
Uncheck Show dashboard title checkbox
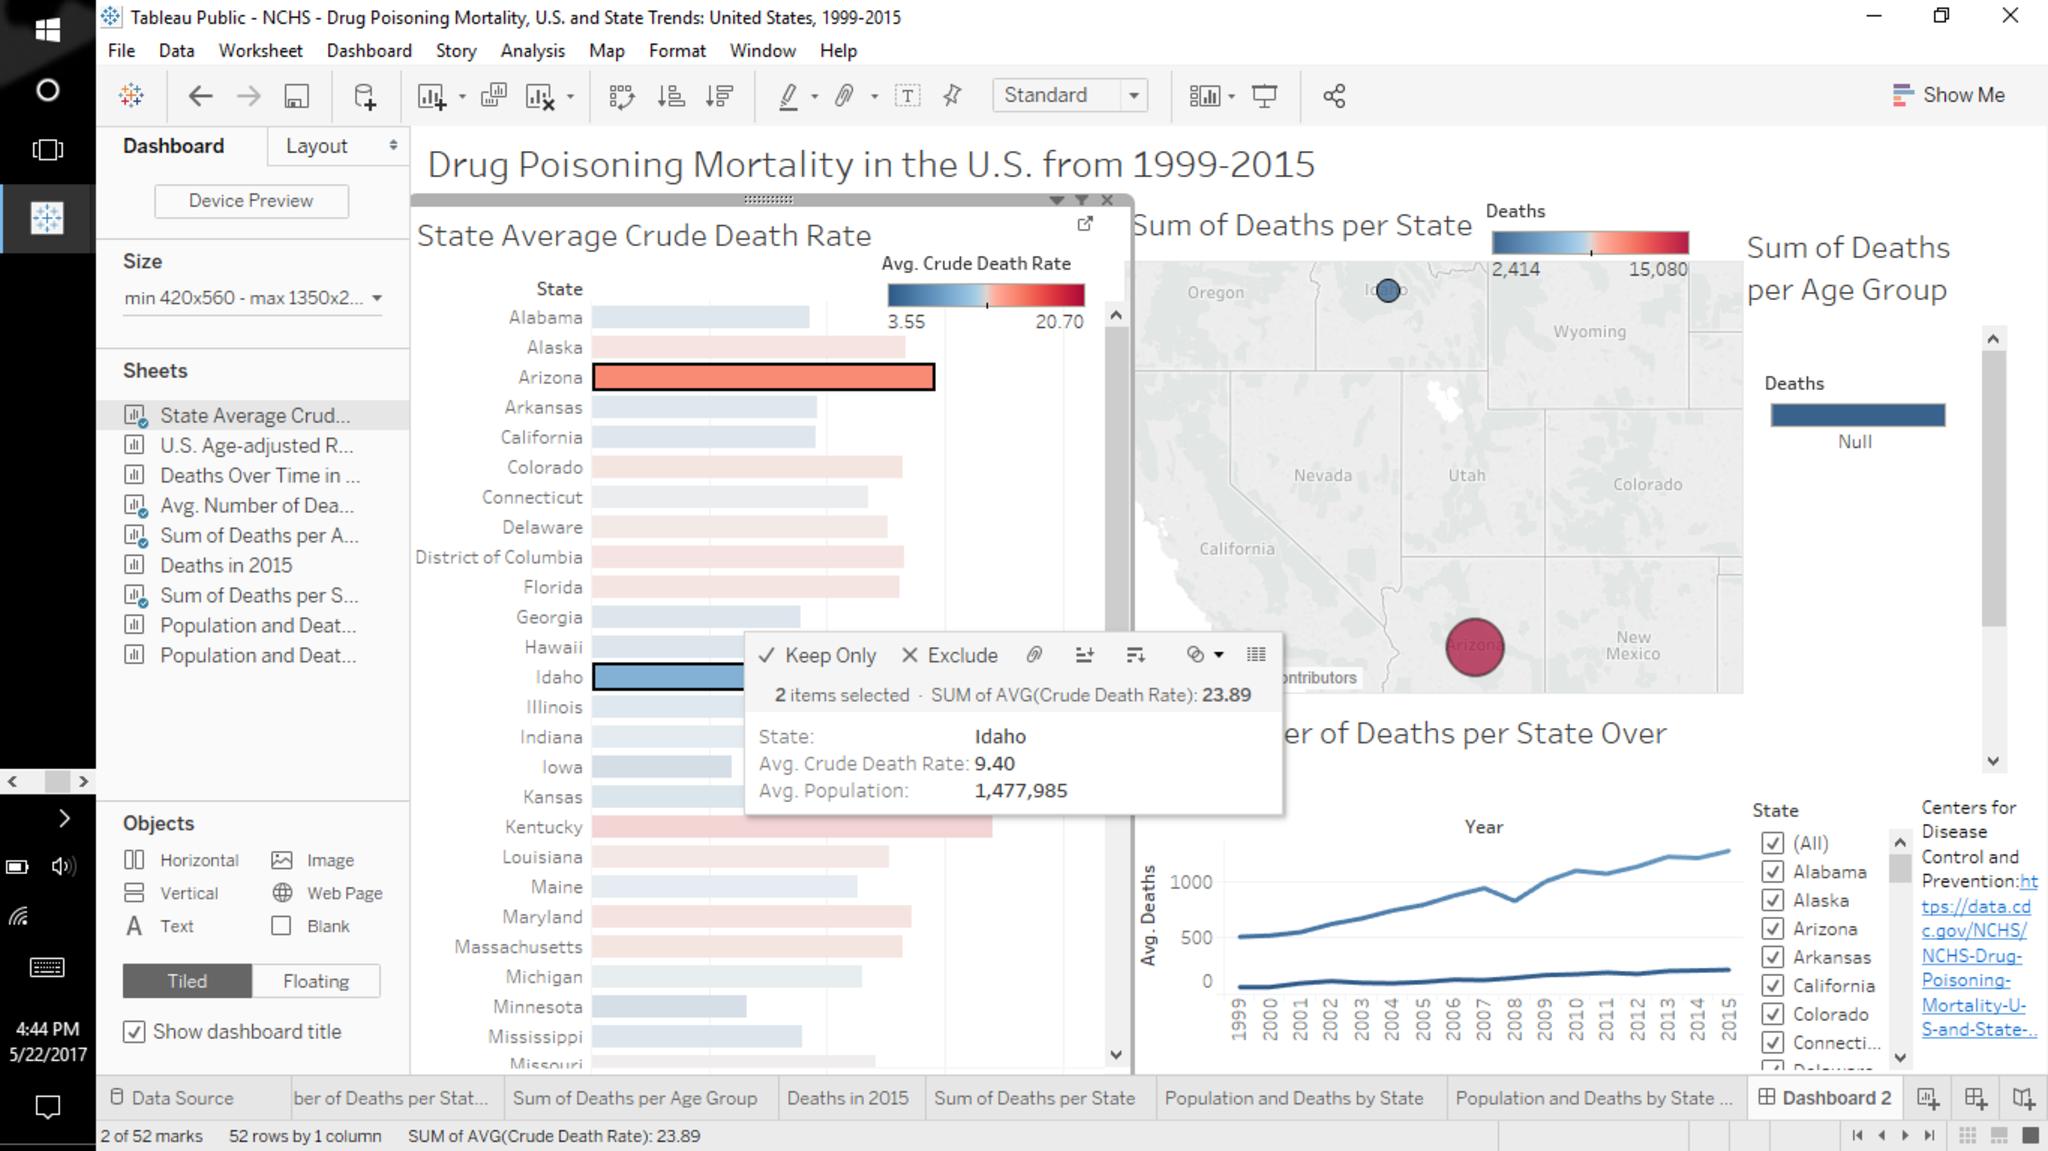[134, 1032]
